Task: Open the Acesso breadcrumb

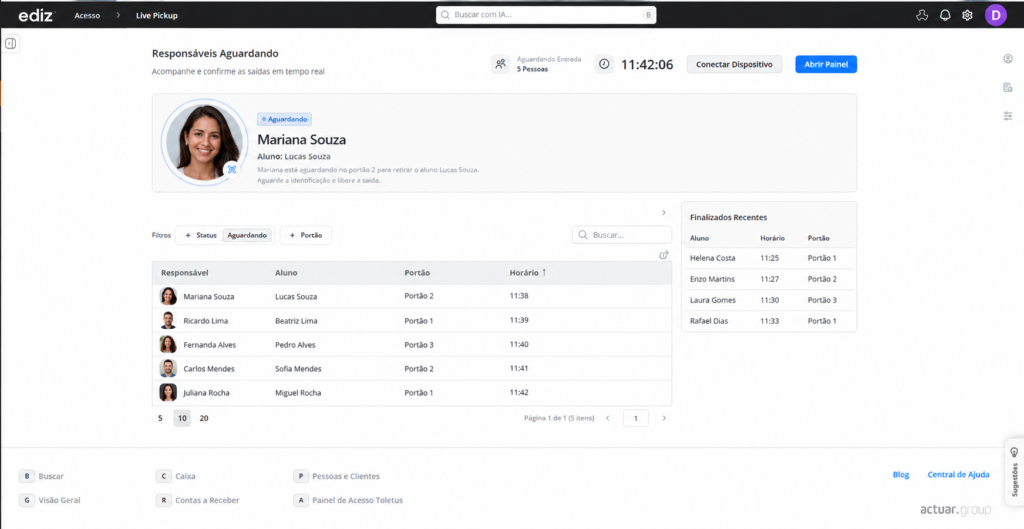Action: tap(87, 15)
